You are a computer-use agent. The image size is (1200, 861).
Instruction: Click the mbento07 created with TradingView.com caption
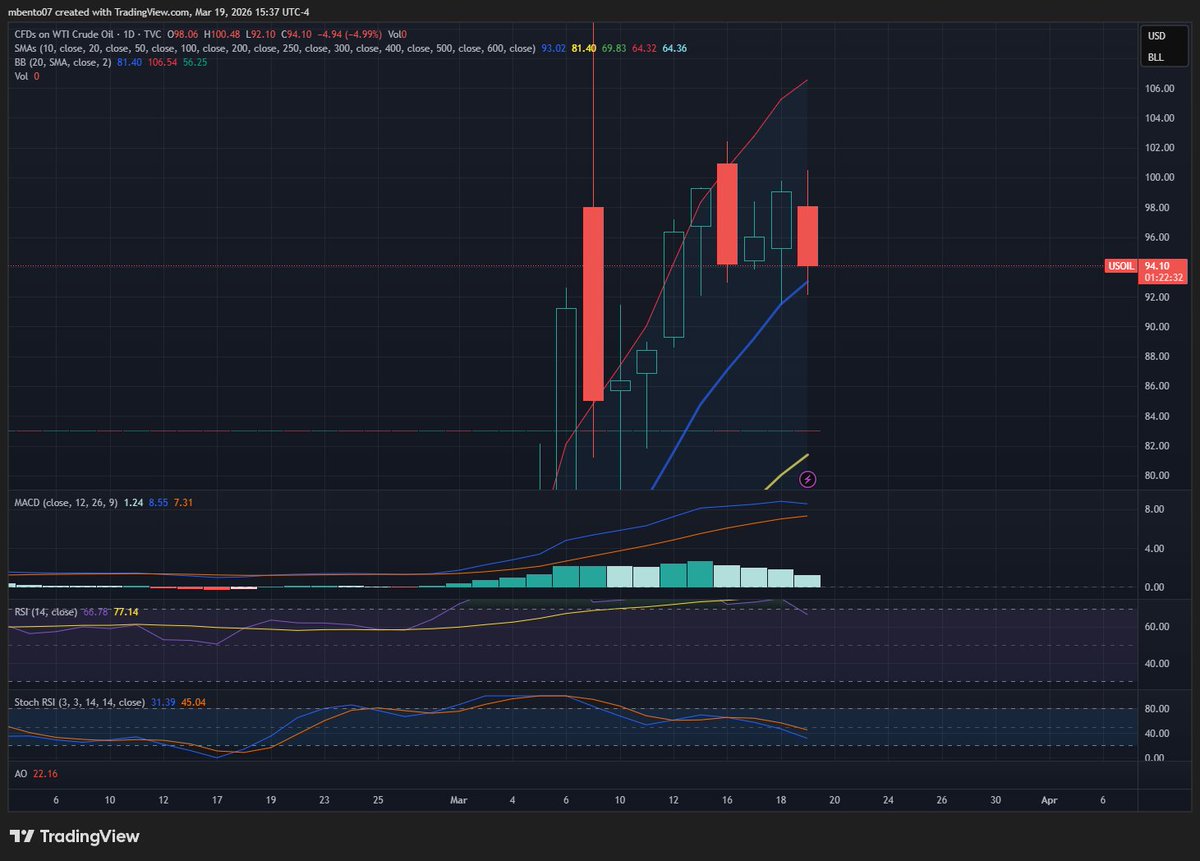[x=158, y=14]
